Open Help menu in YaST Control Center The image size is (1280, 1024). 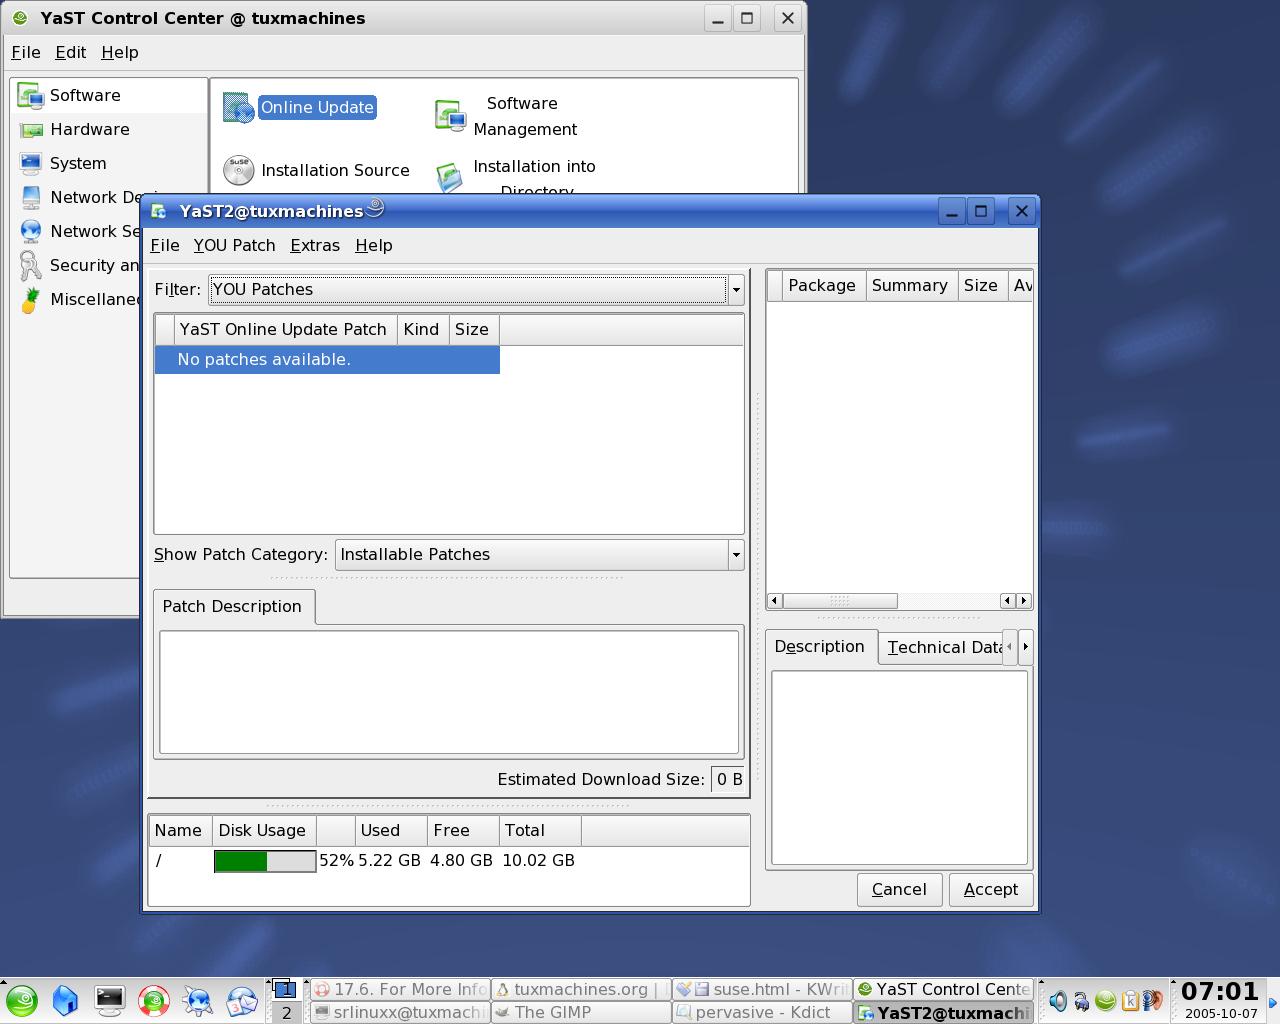point(120,52)
